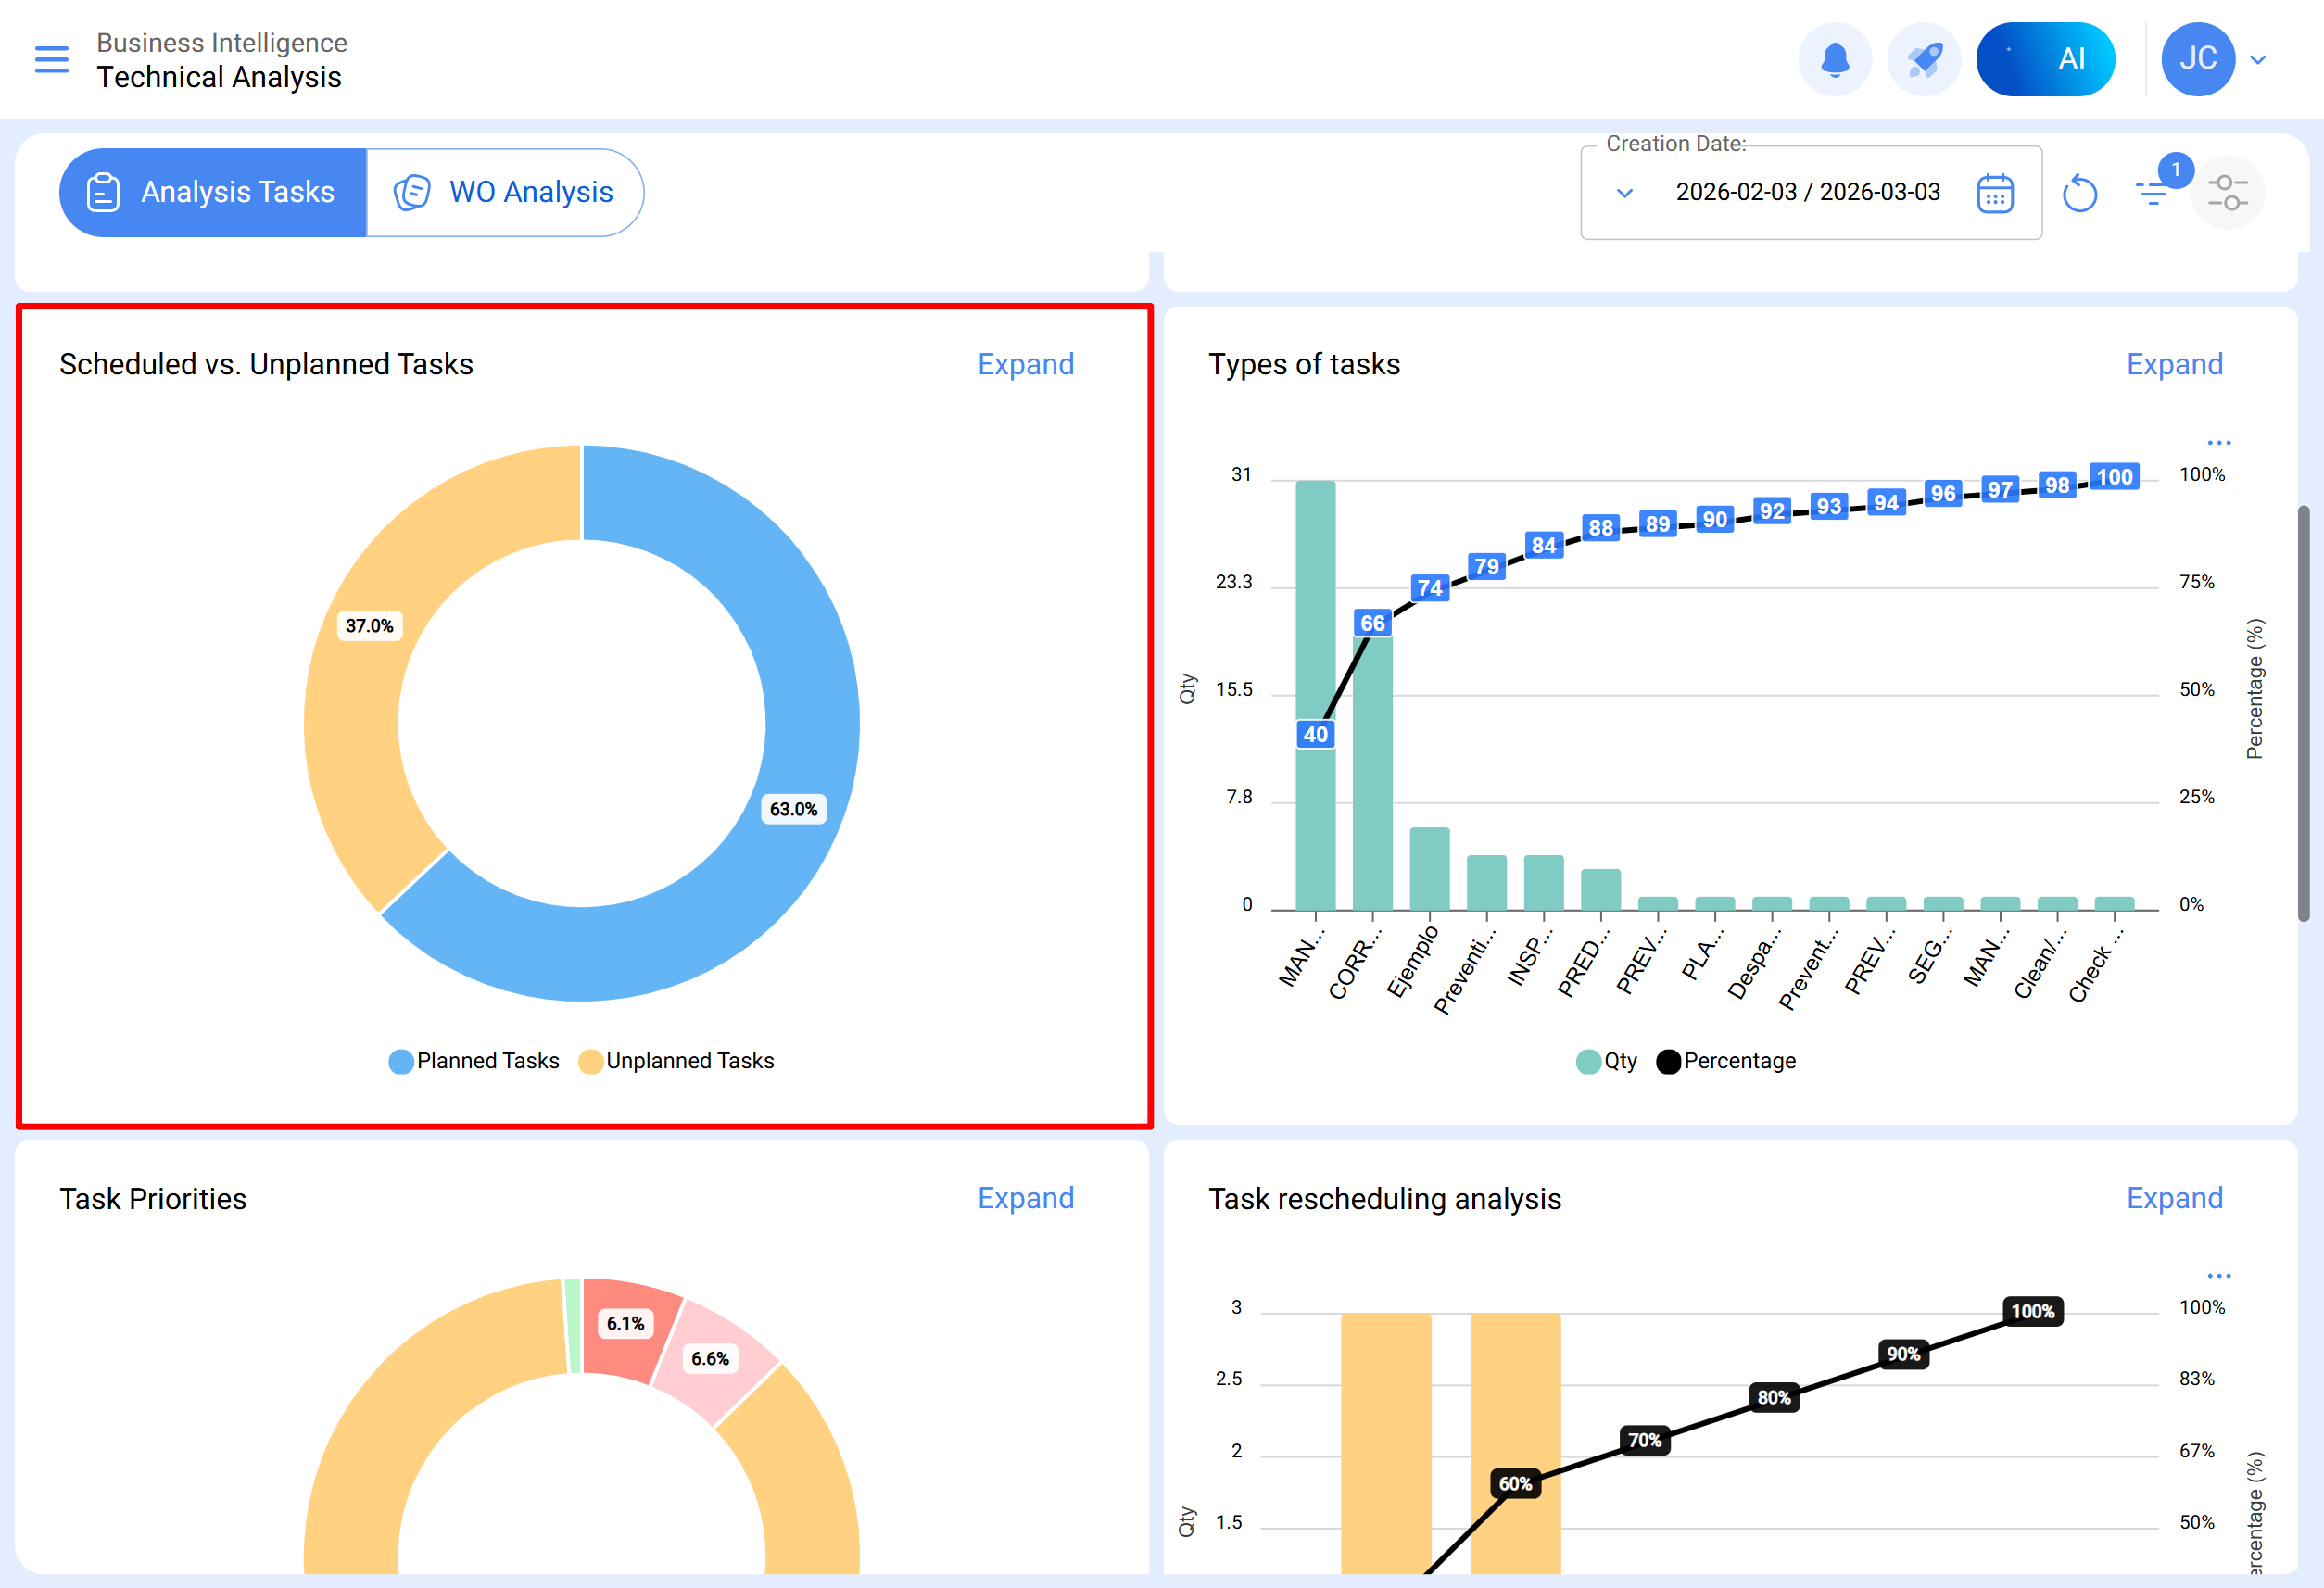Click the calendar date picker icon
Image resolution: width=2324 pixels, height=1588 pixels.
(1994, 193)
